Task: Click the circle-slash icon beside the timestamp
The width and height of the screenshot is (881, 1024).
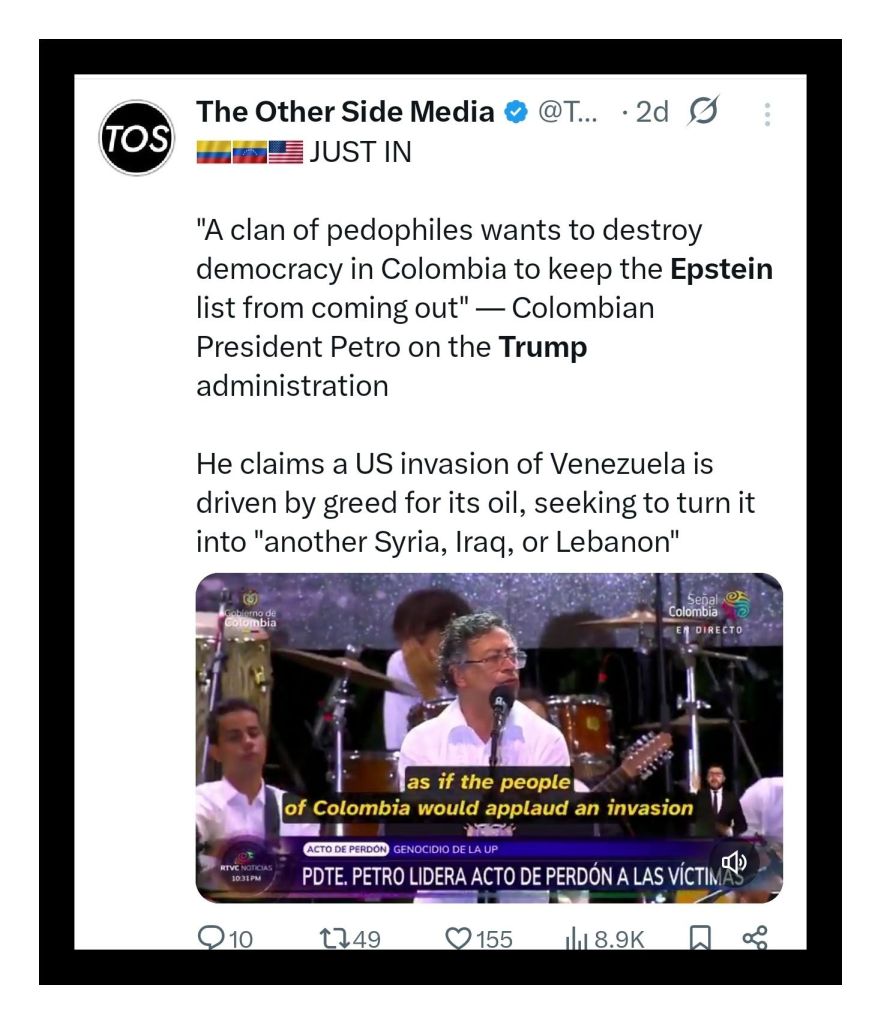Action: 705,112
